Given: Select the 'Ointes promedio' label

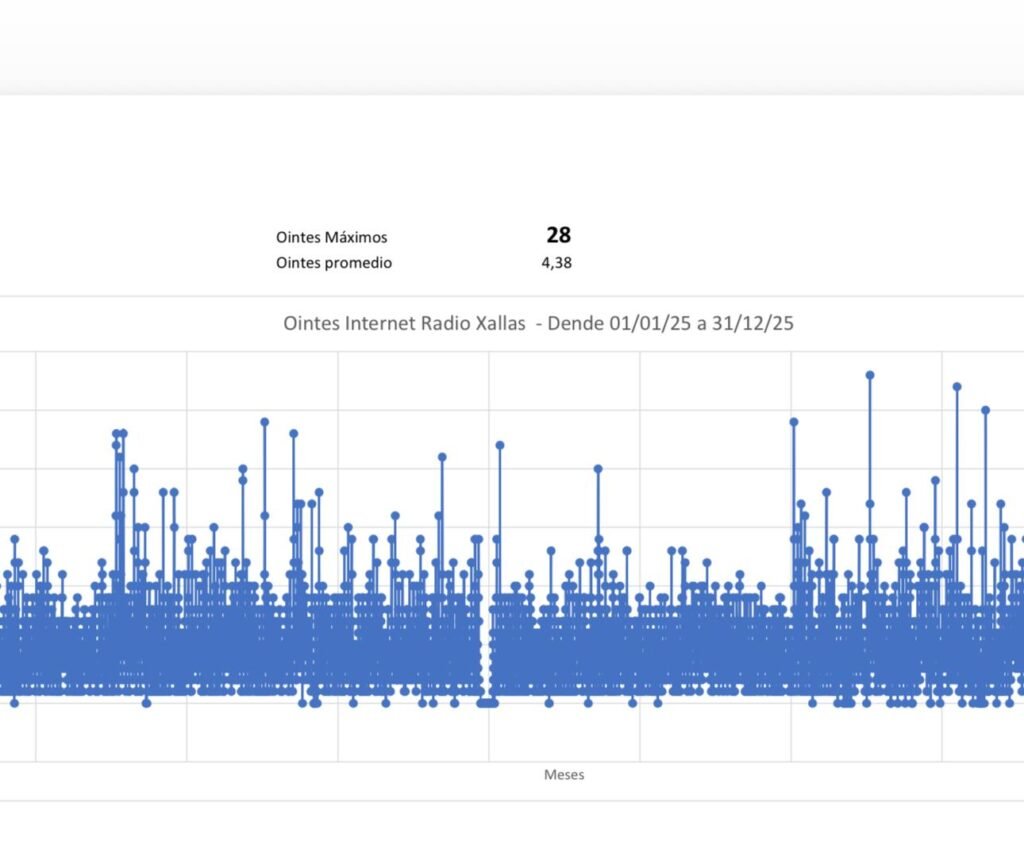Looking at the screenshot, I should tap(334, 263).
